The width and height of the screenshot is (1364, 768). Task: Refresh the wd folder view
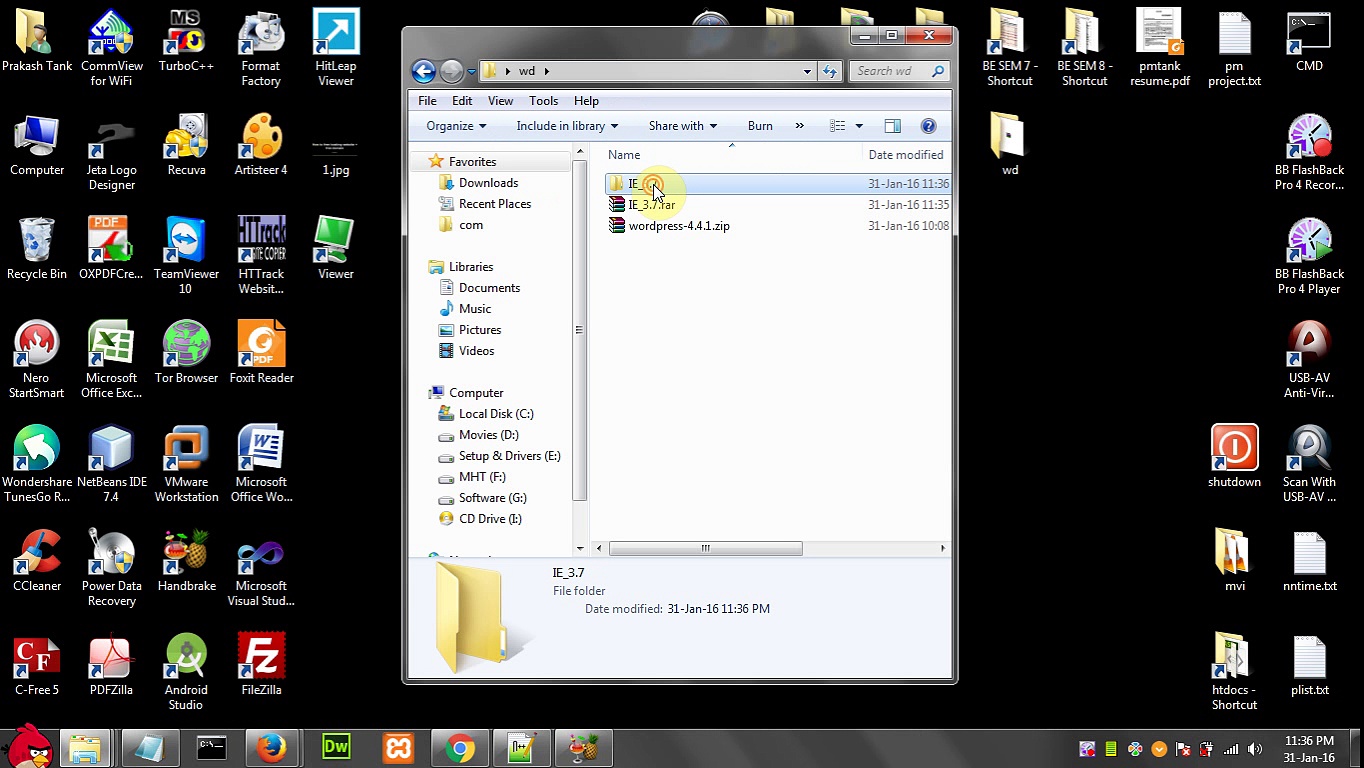830,71
